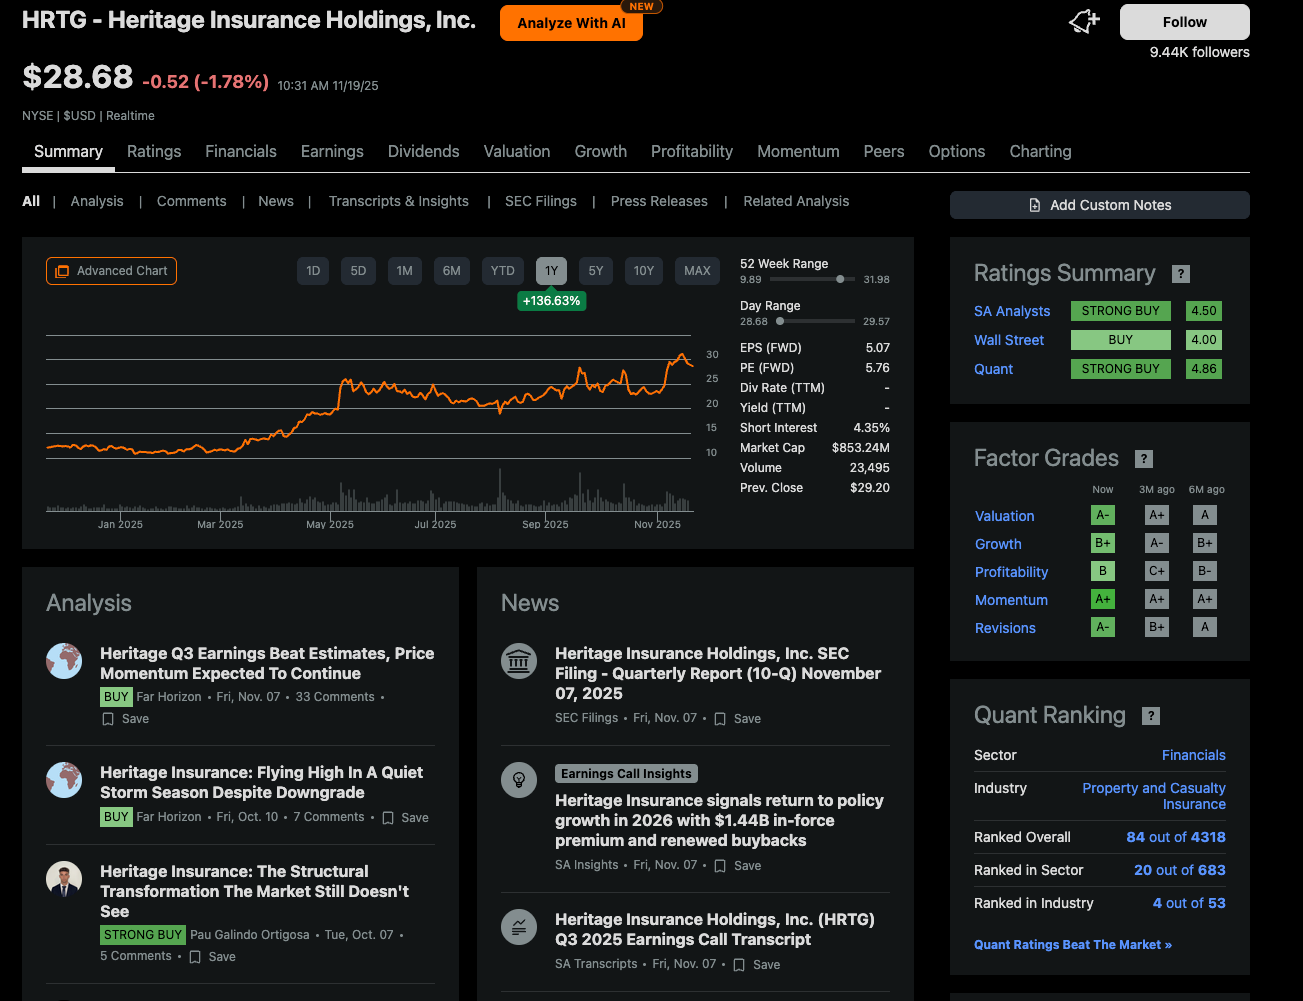1303x1001 pixels.
Task: Click the Valuation factor grade link
Action: (1005, 516)
